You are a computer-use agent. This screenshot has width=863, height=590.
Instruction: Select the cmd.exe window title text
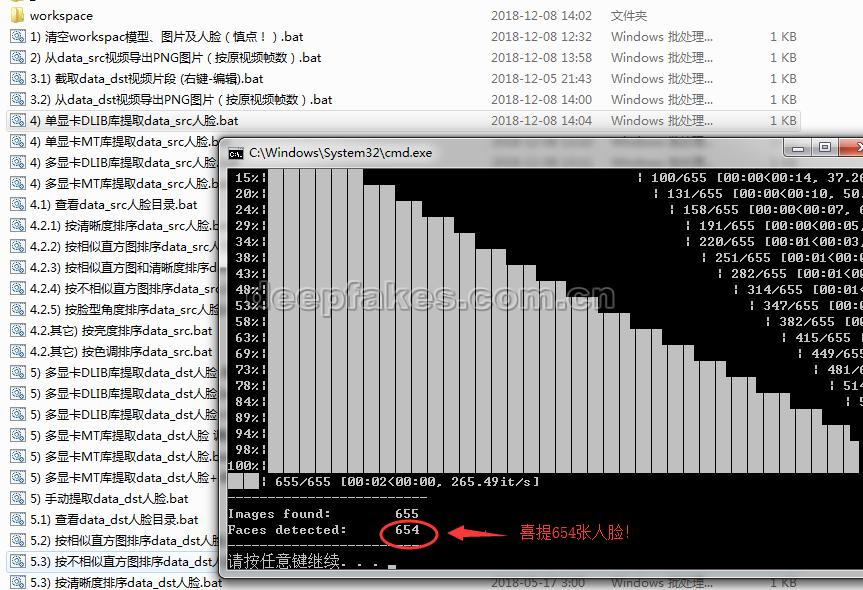[x=341, y=152]
